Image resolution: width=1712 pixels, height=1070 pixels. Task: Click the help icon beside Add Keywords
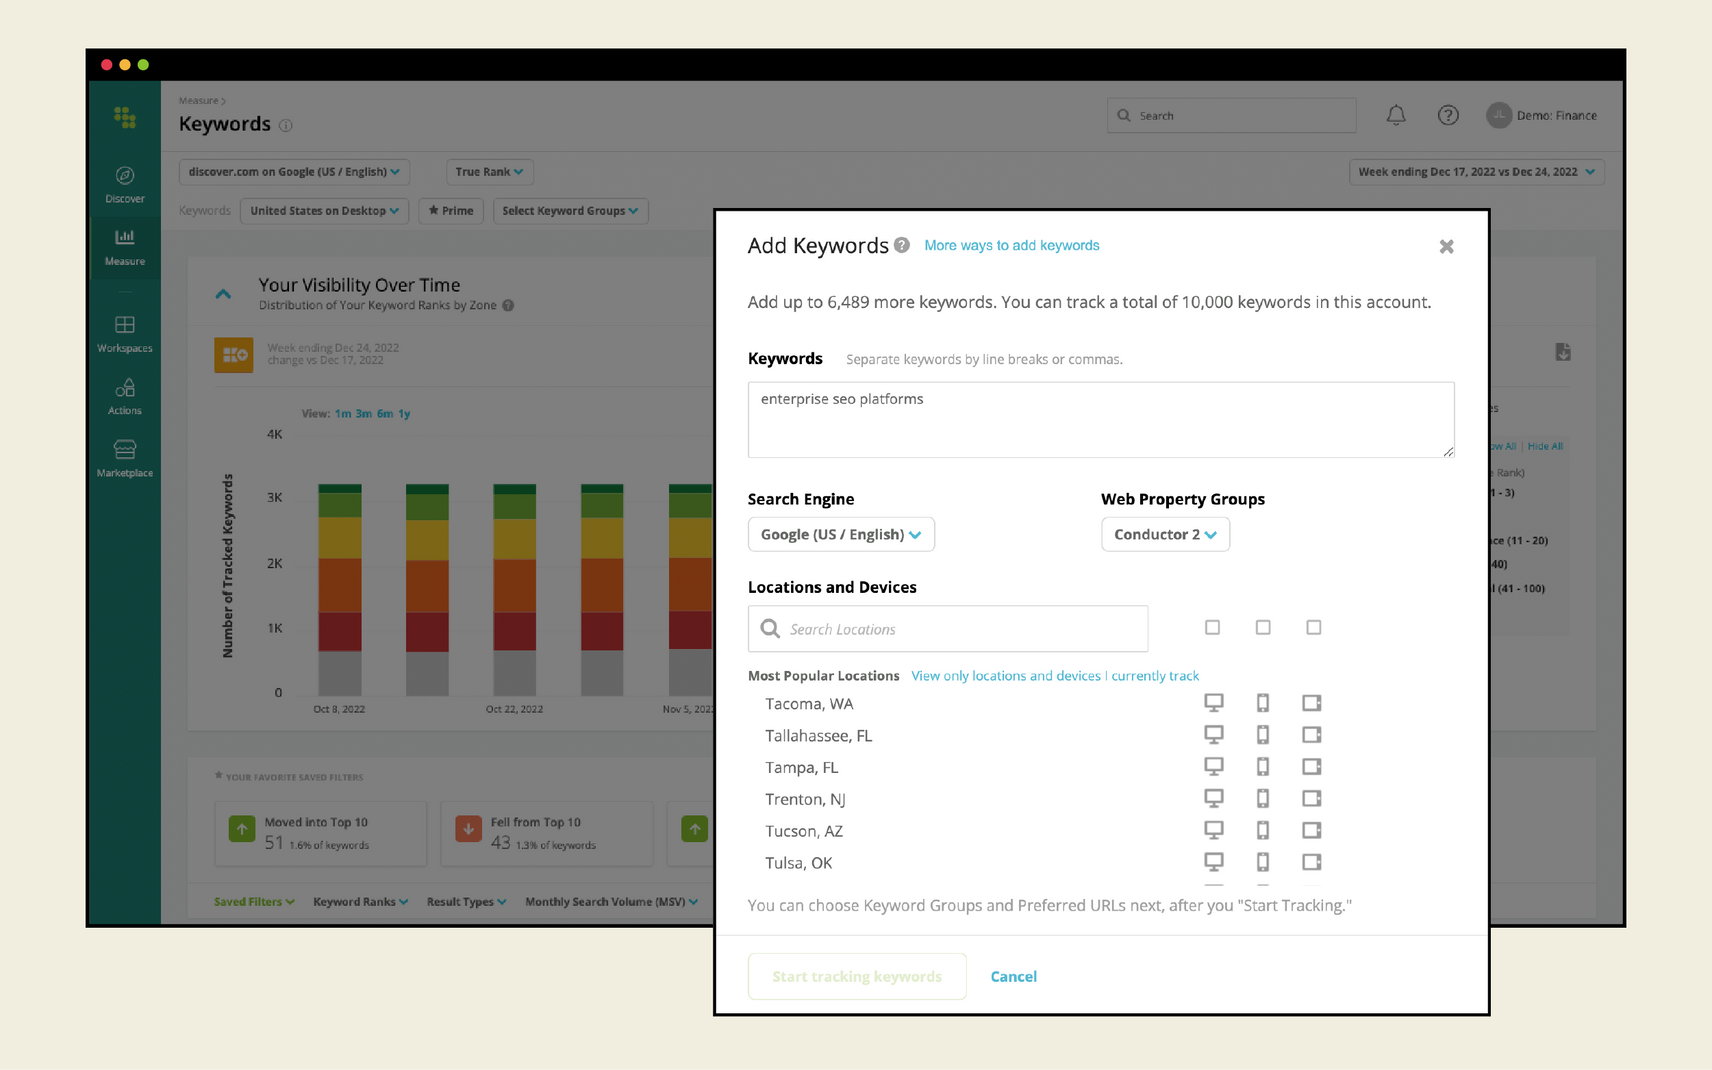tap(902, 245)
